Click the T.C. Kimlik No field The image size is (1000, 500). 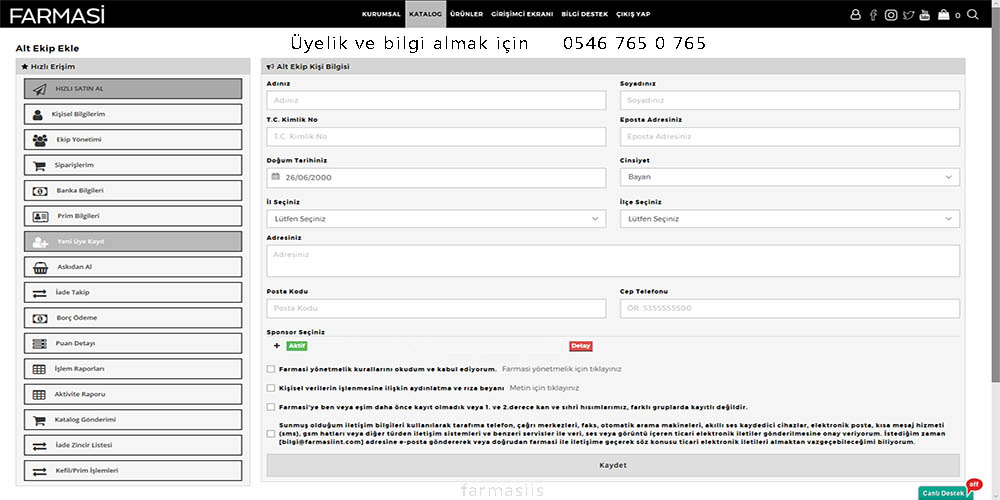coord(436,136)
